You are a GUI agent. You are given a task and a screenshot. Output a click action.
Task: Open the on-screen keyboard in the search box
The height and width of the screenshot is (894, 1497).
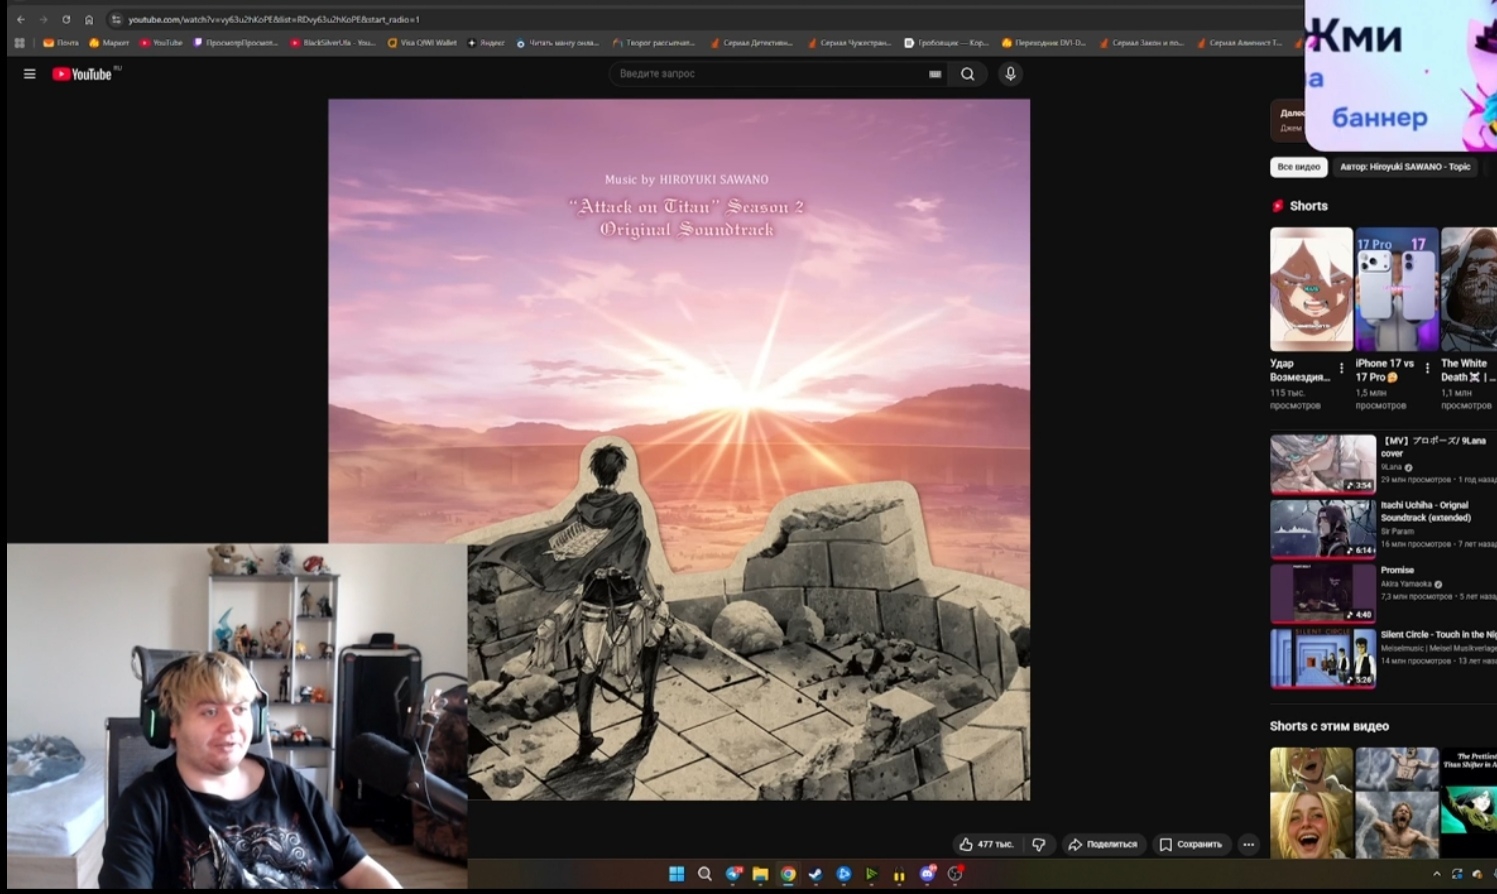pyautogui.click(x=935, y=74)
